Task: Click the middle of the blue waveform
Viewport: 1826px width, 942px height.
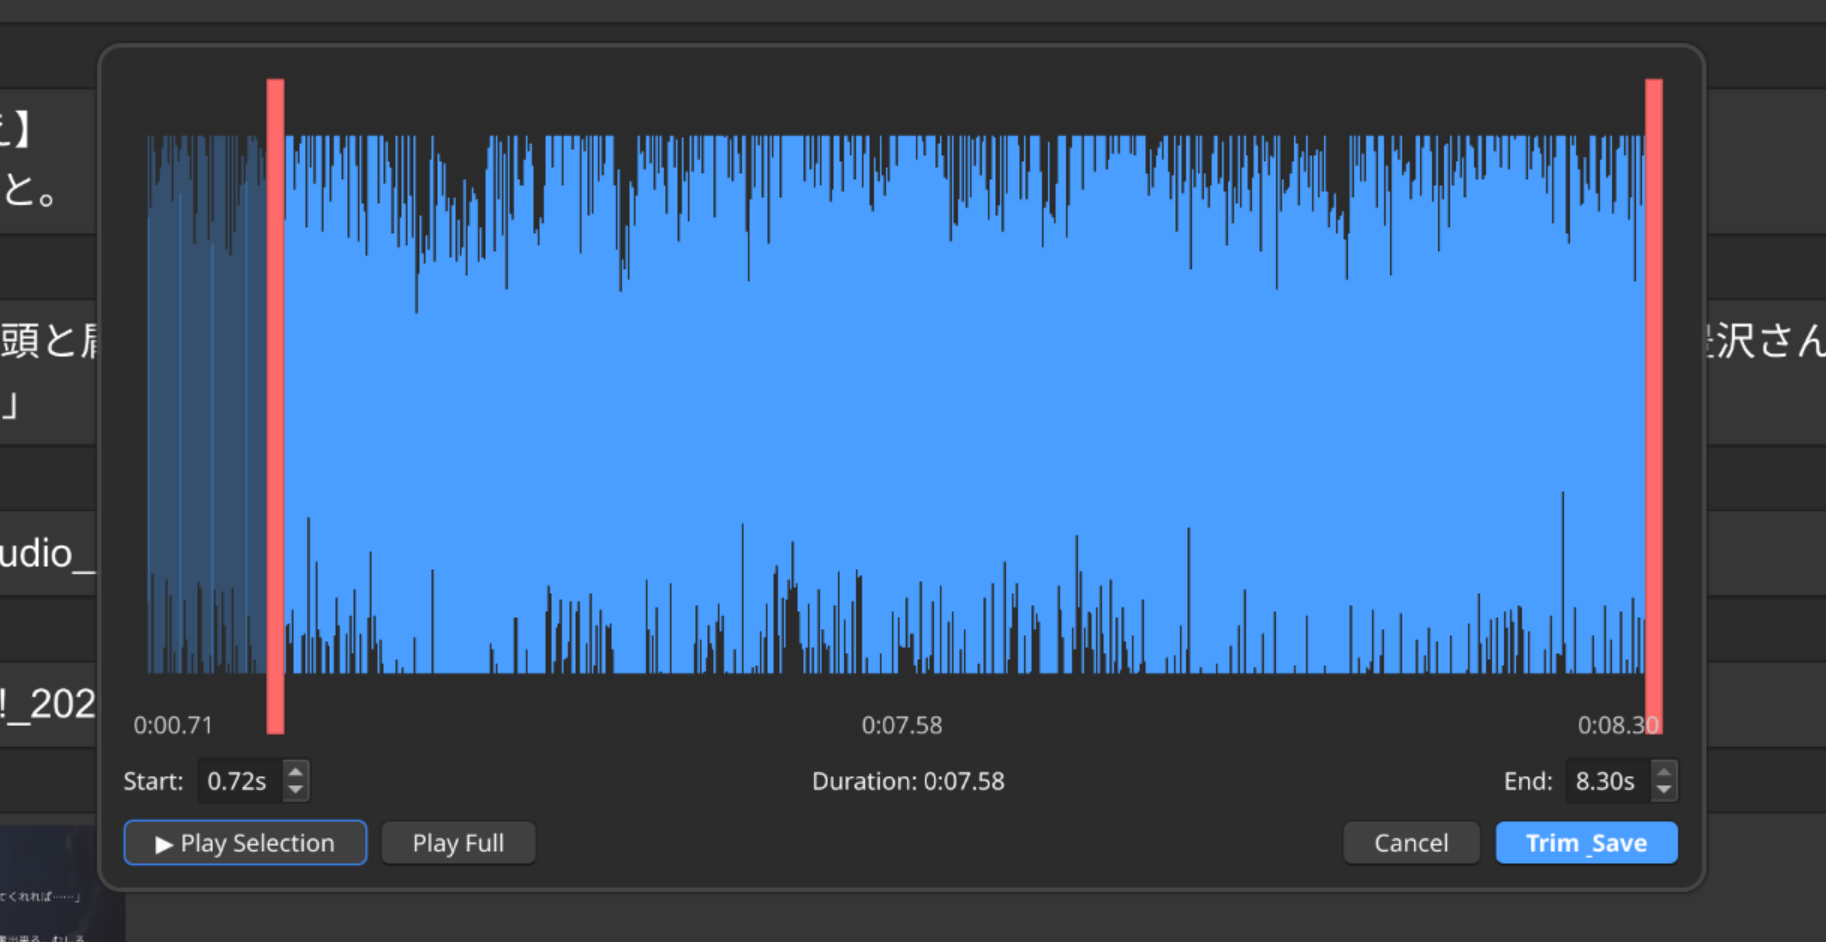Action: pos(965,404)
